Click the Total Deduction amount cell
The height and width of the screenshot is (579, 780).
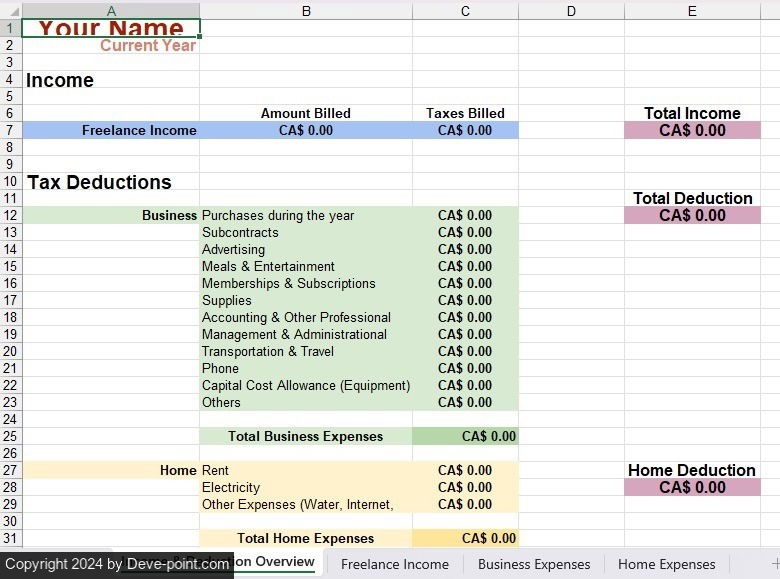coord(692,216)
